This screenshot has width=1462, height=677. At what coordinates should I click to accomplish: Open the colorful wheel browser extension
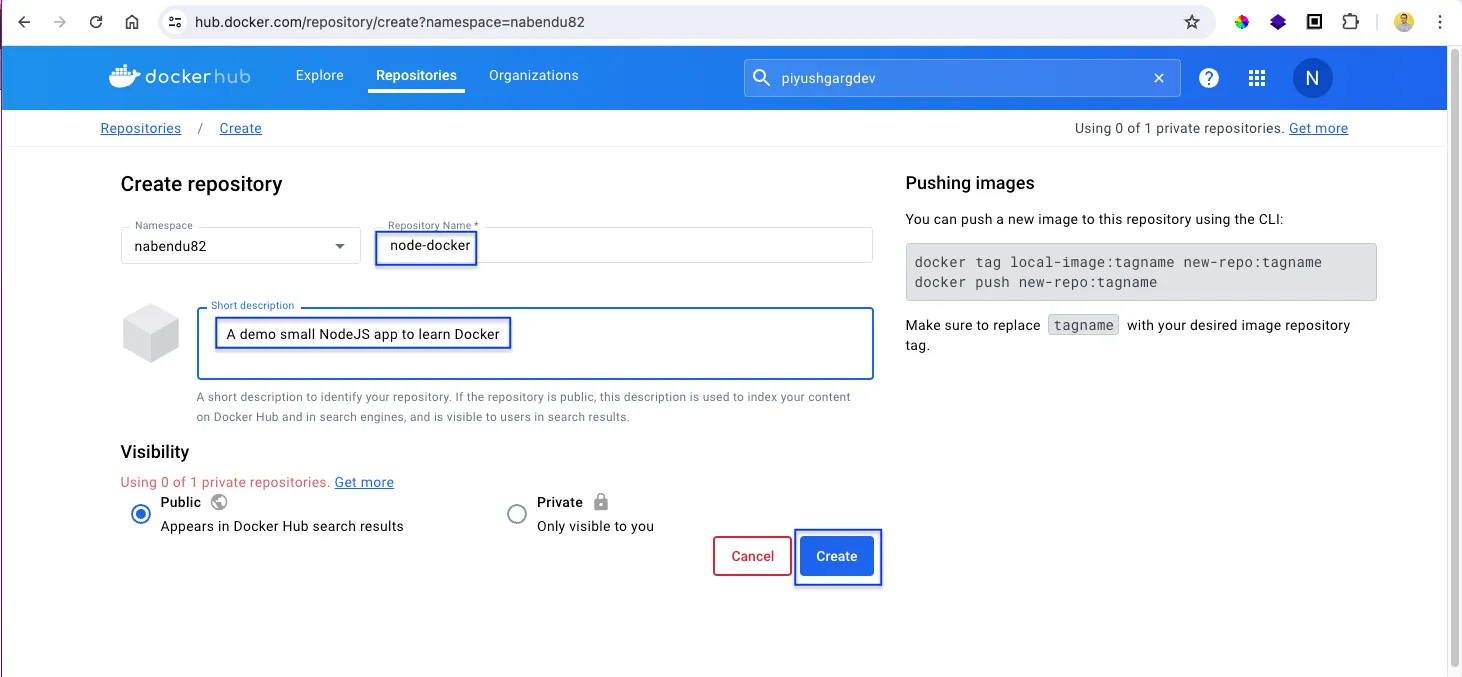tap(1242, 22)
